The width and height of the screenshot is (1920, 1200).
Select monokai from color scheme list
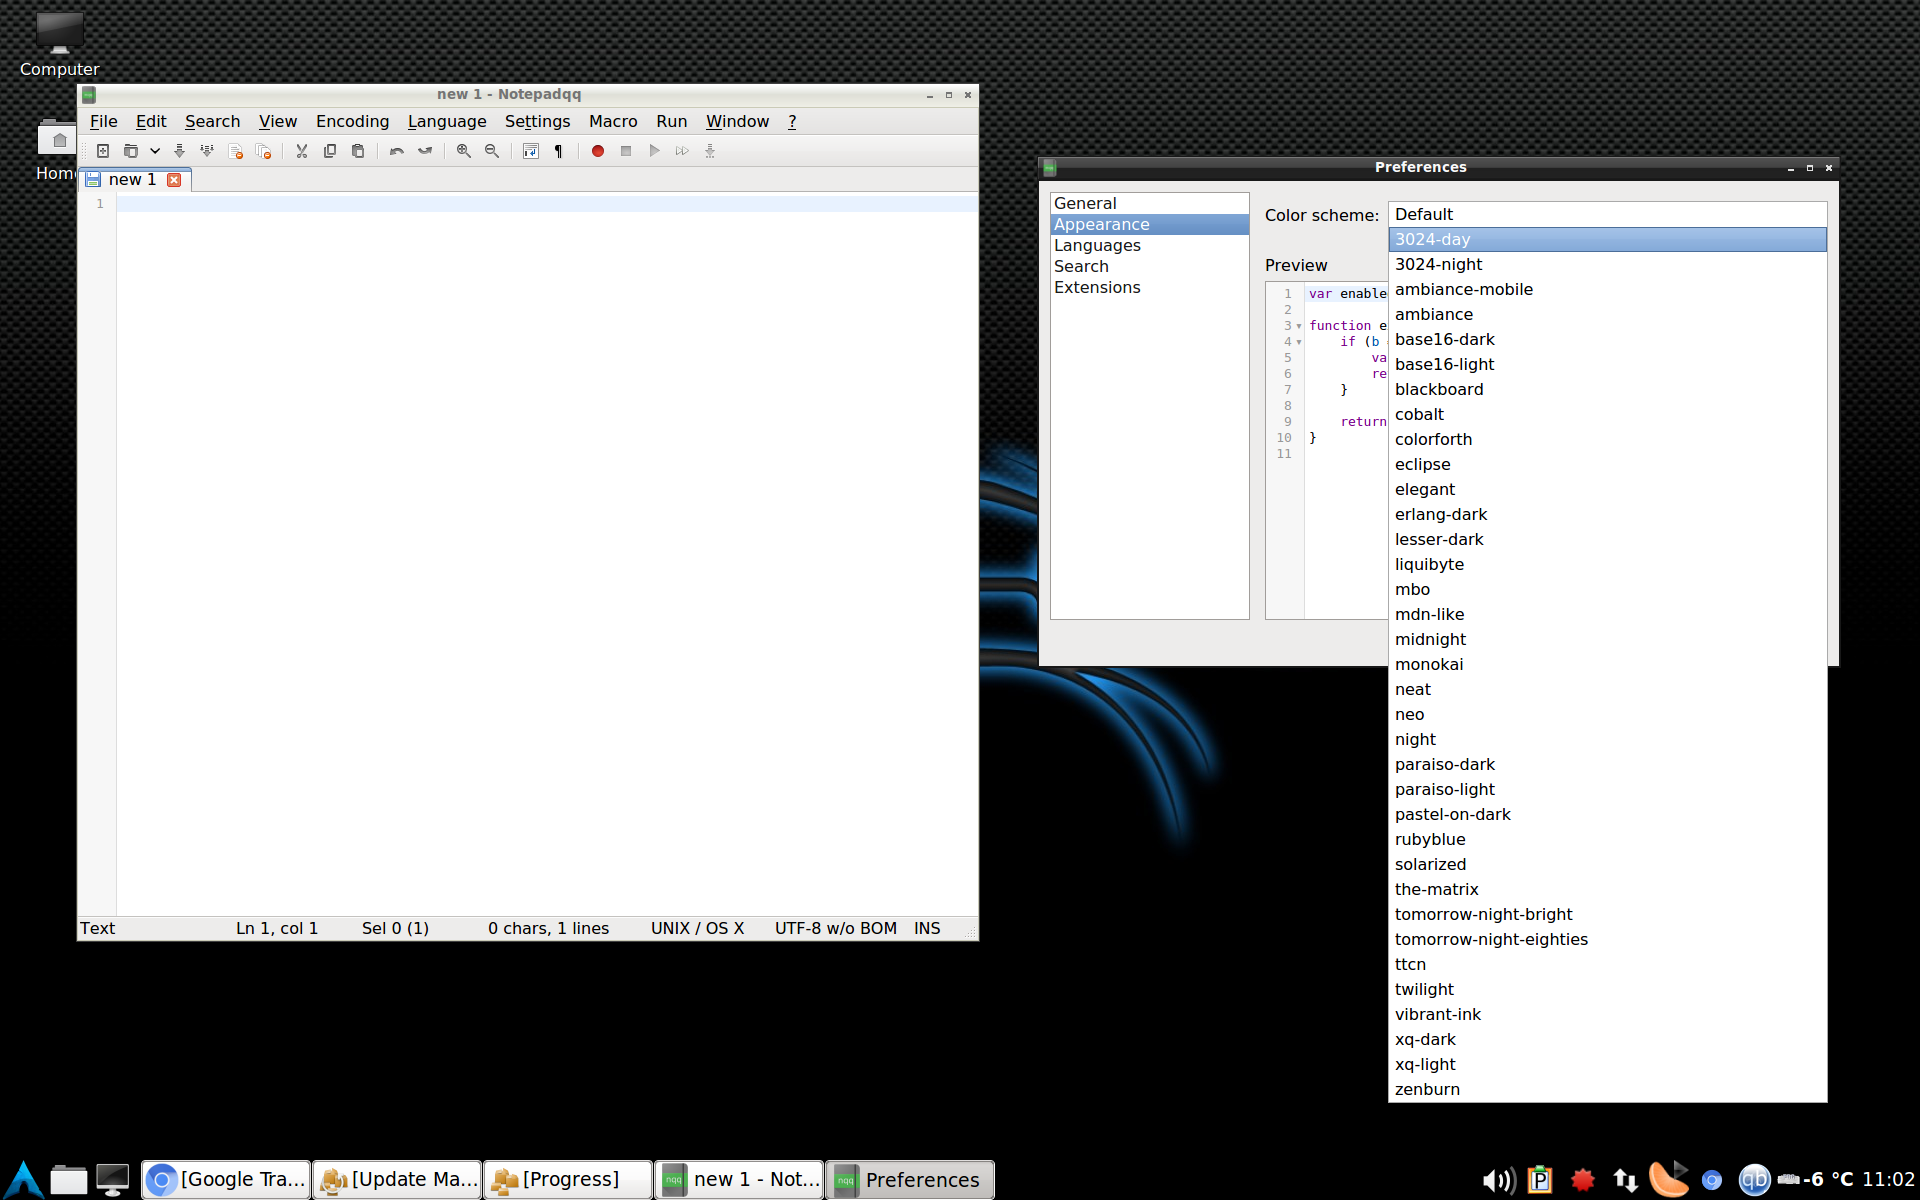coord(1428,664)
